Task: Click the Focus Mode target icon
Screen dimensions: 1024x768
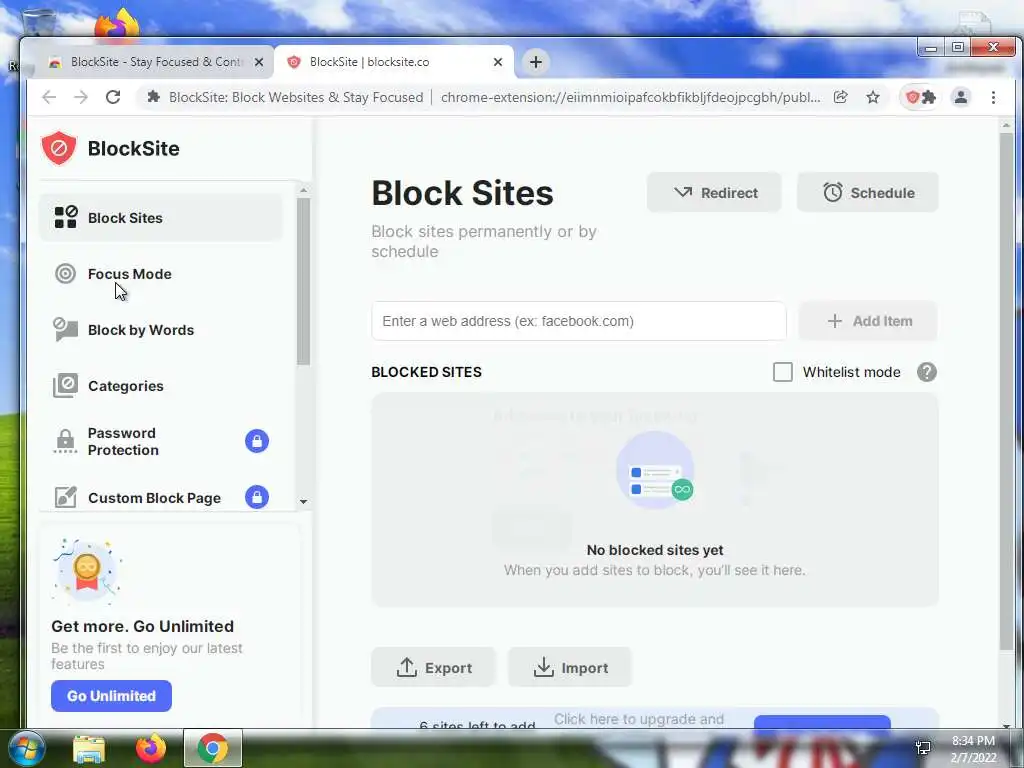Action: pyautogui.click(x=65, y=274)
